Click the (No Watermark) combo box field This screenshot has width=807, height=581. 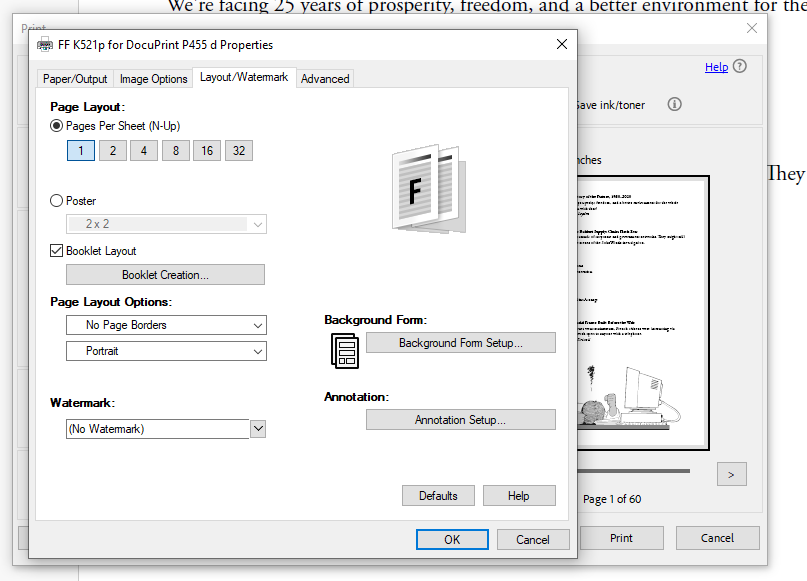click(157, 429)
